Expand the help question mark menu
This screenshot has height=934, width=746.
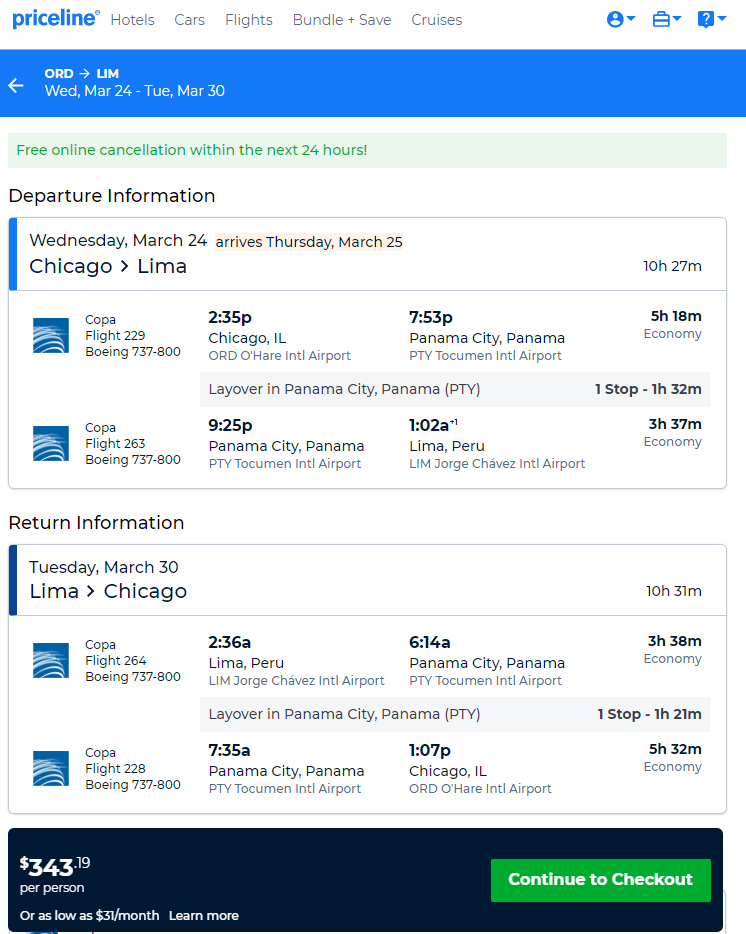tap(711, 19)
